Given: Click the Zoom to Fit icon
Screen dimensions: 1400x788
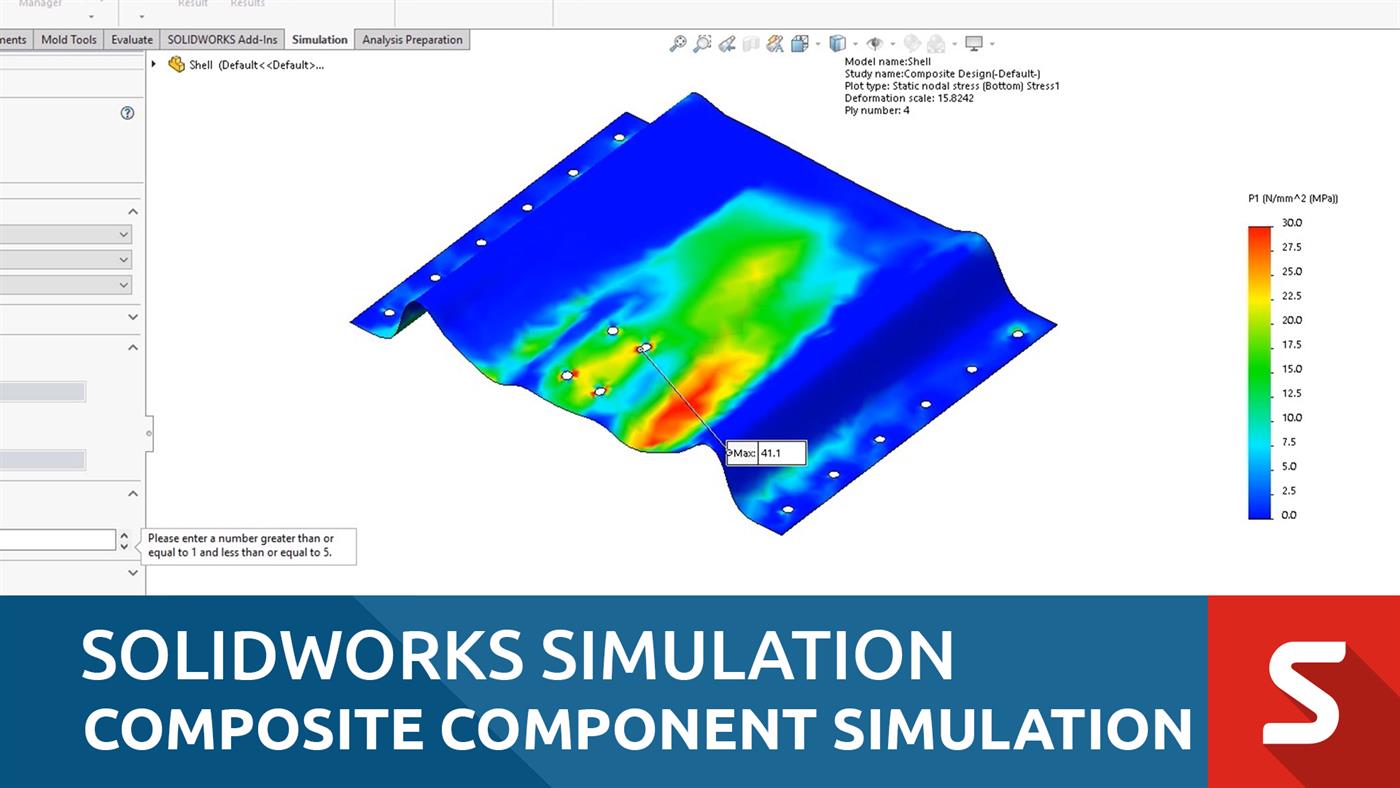Looking at the screenshot, I should 678,43.
